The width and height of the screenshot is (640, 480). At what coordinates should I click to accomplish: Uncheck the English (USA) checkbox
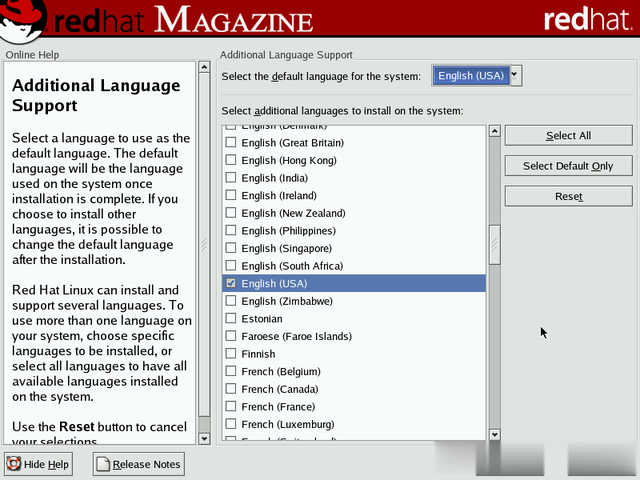(x=231, y=283)
